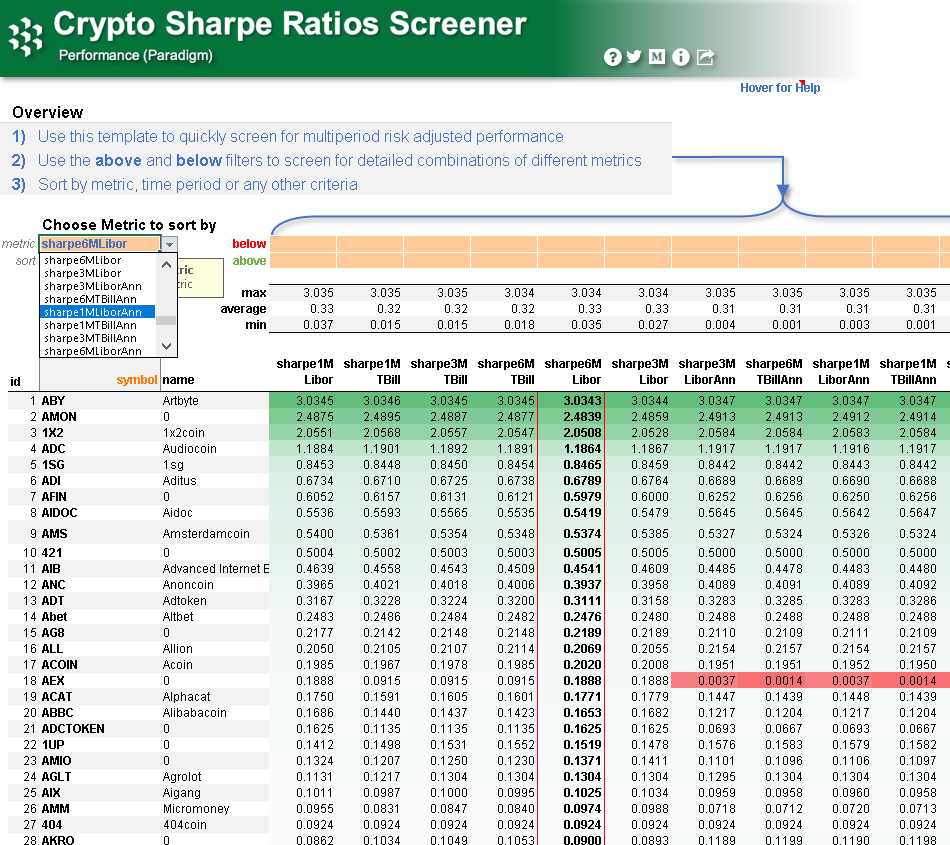Viewport: 950px width, 845px height.
Task: Click the Micromoney name cell
Action: (x=215, y=809)
